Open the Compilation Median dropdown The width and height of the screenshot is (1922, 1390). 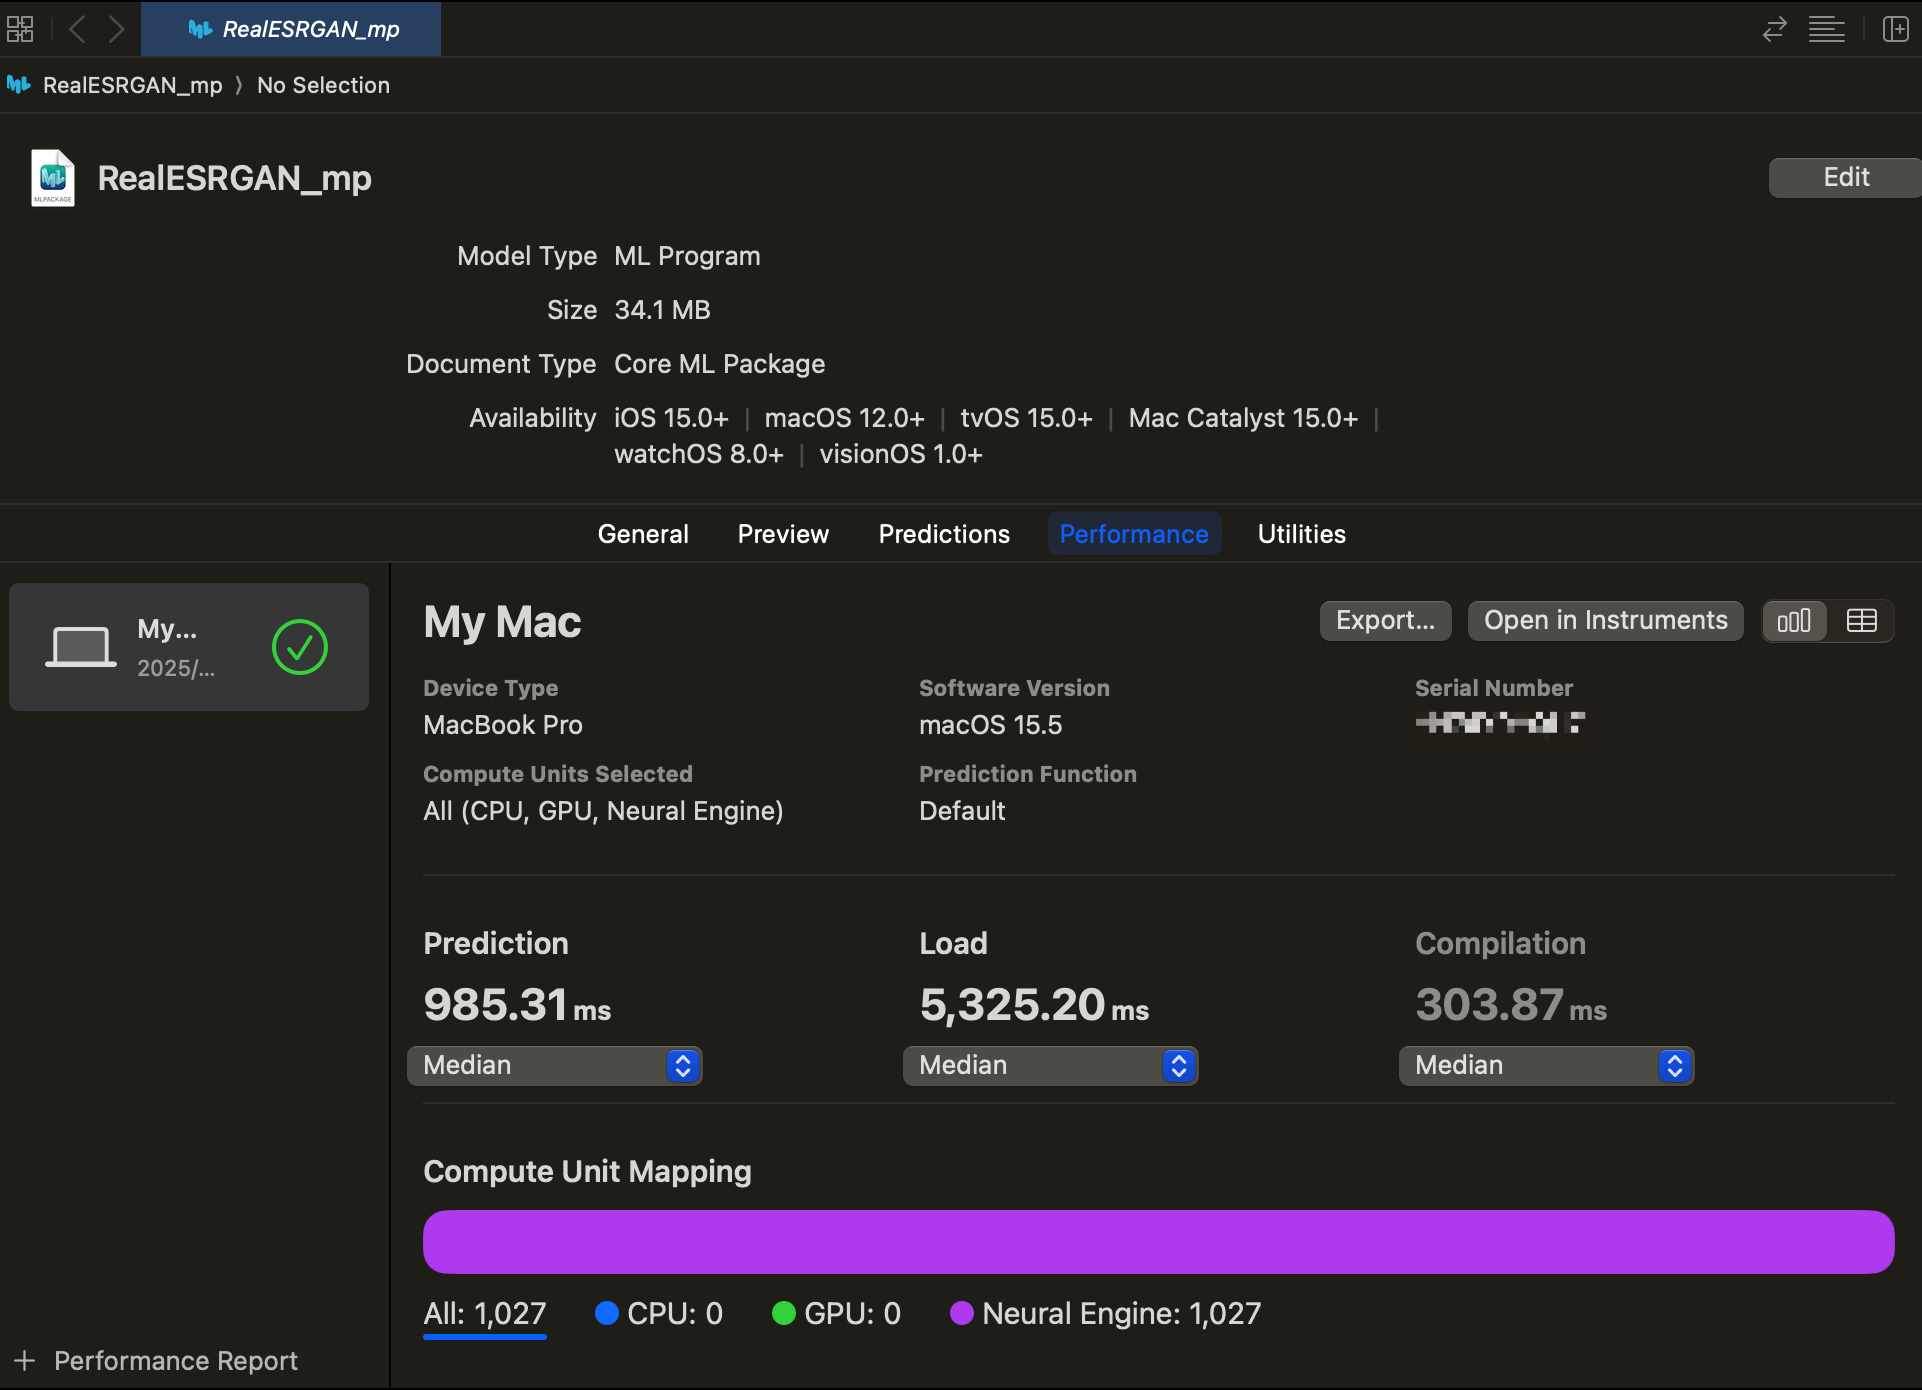point(1546,1065)
